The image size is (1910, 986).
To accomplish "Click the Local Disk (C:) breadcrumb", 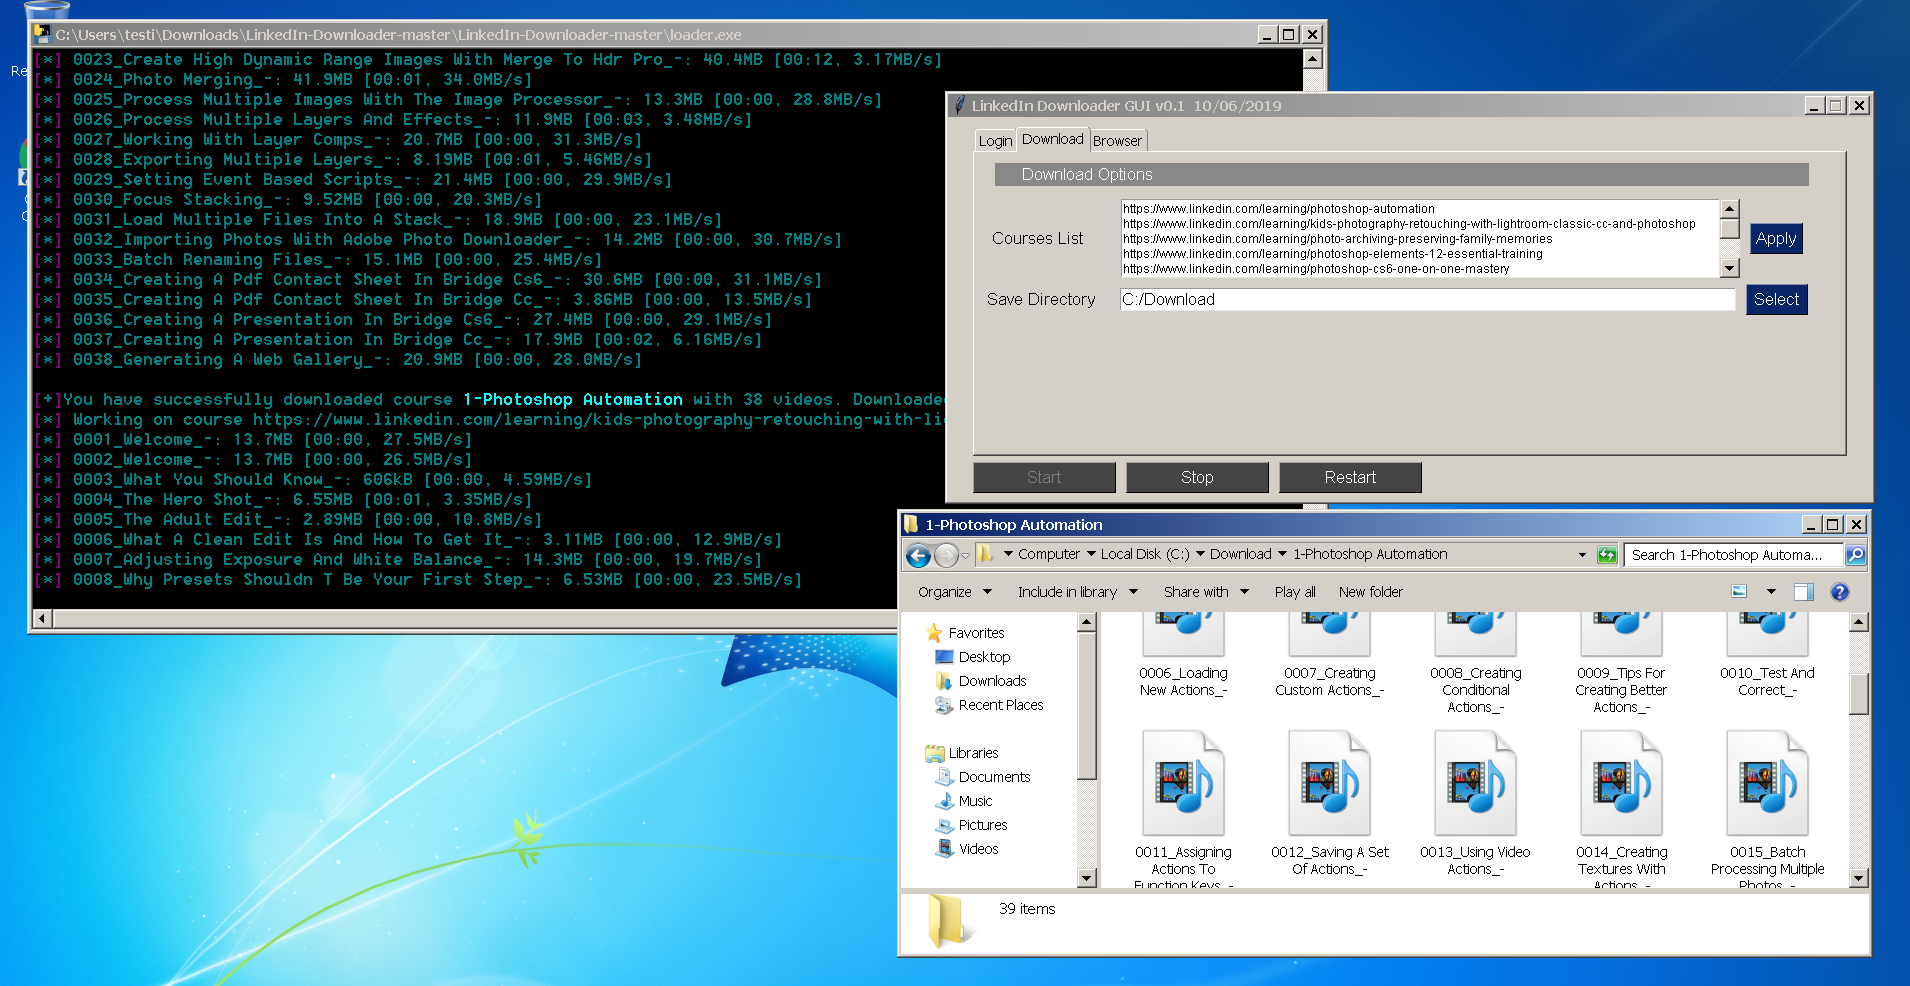I will pos(1145,554).
